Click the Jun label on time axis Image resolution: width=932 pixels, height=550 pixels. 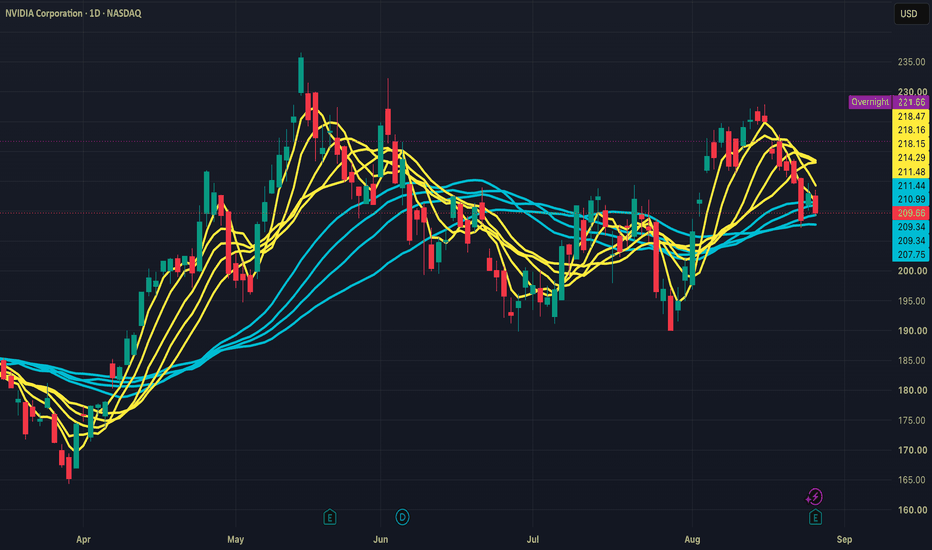pos(380,539)
